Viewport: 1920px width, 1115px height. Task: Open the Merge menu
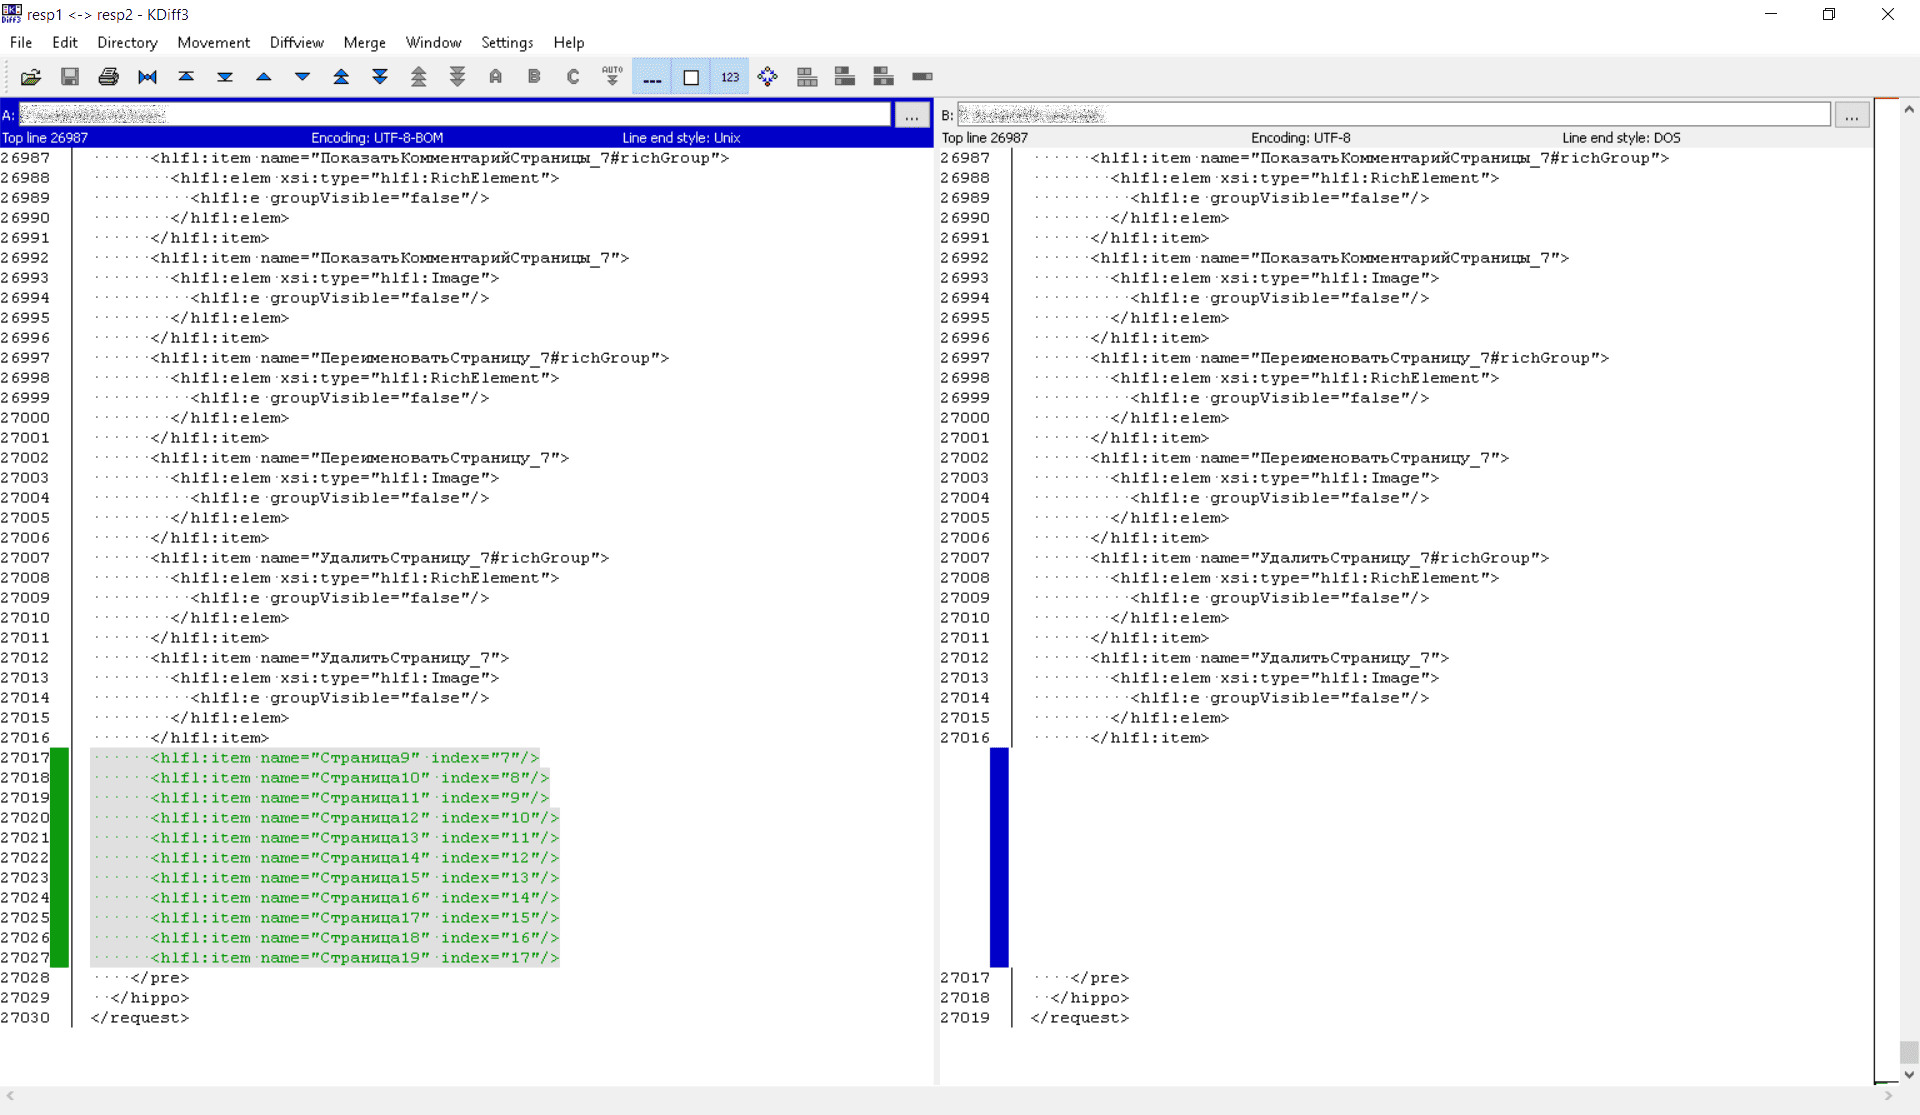(364, 42)
